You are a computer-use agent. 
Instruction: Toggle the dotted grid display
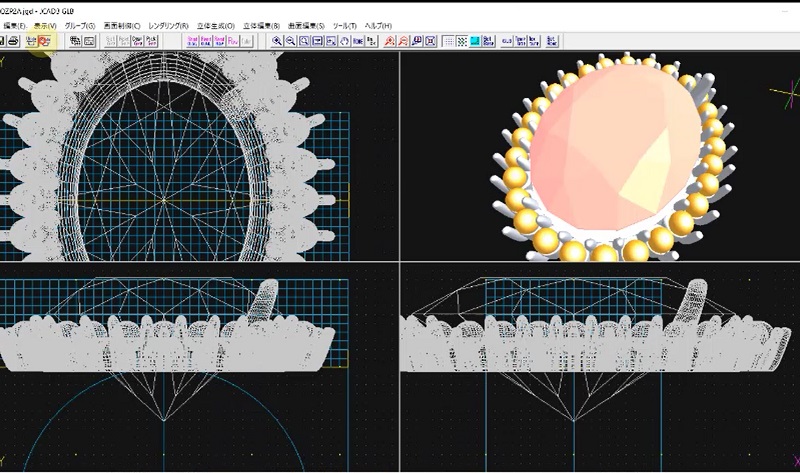(449, 41)
